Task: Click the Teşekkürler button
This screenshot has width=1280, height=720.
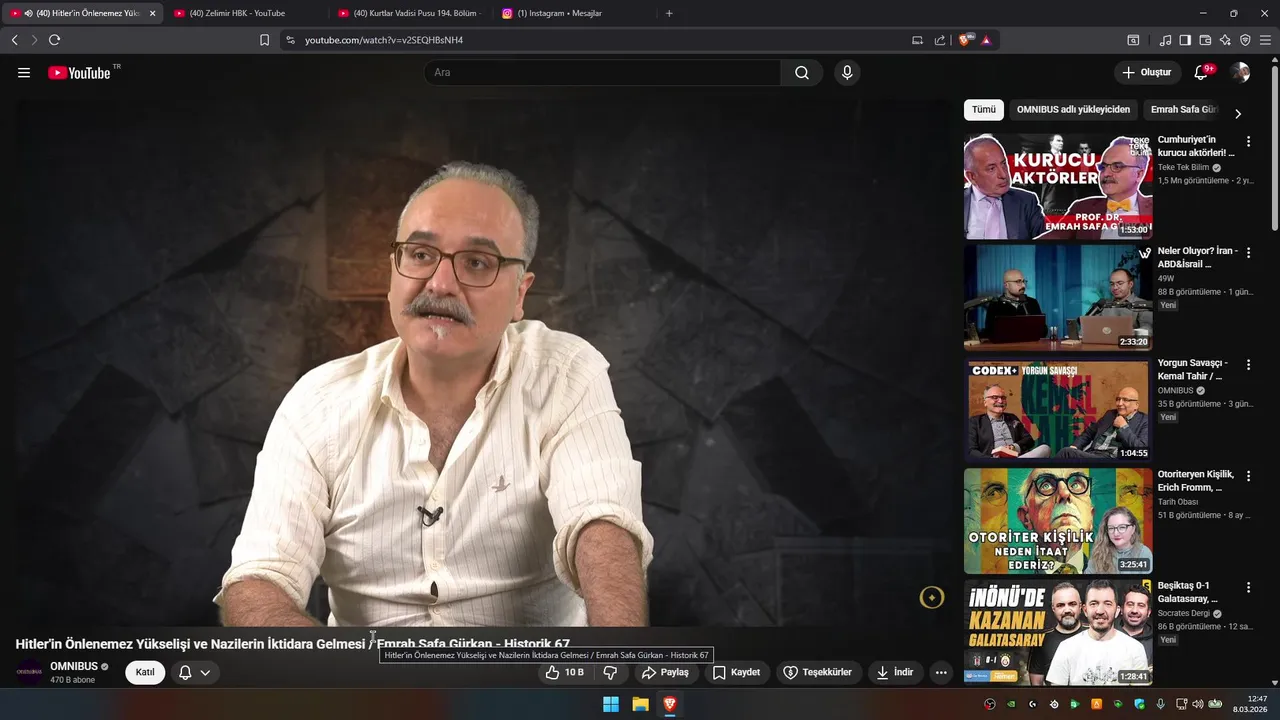Action: (x=818, y=673)
